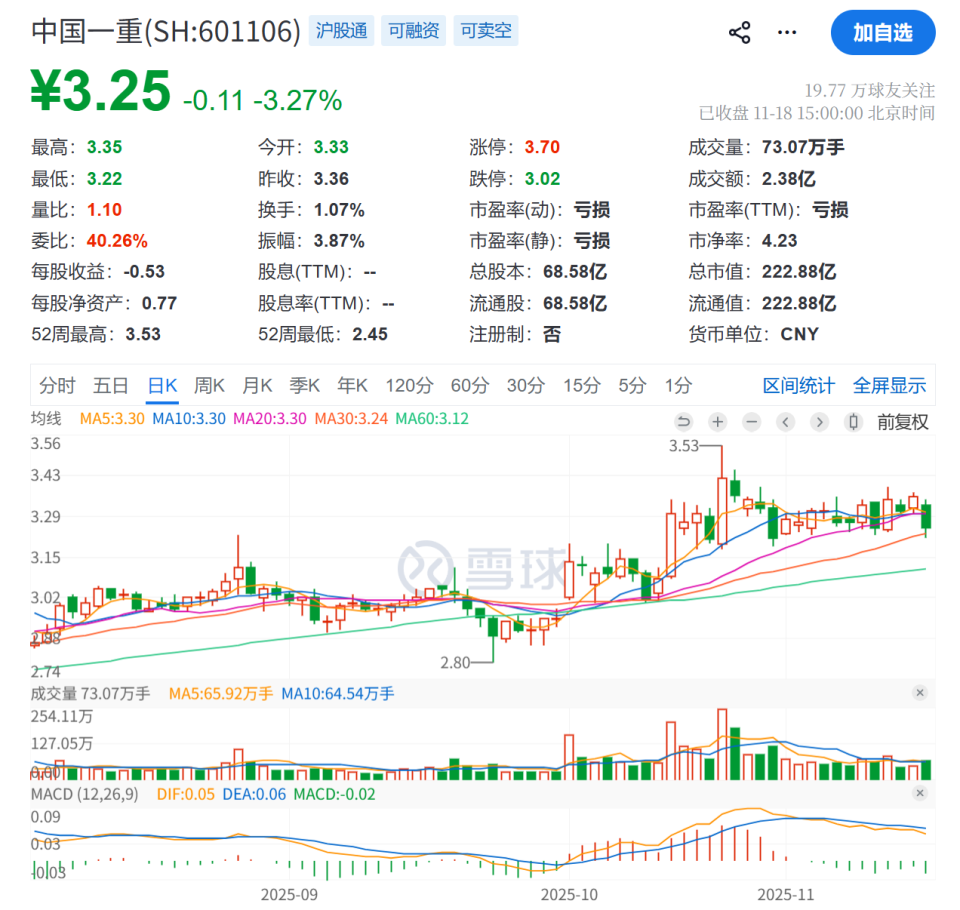Pan the chart right using the right arrow icon

click(x=819, y=422)
